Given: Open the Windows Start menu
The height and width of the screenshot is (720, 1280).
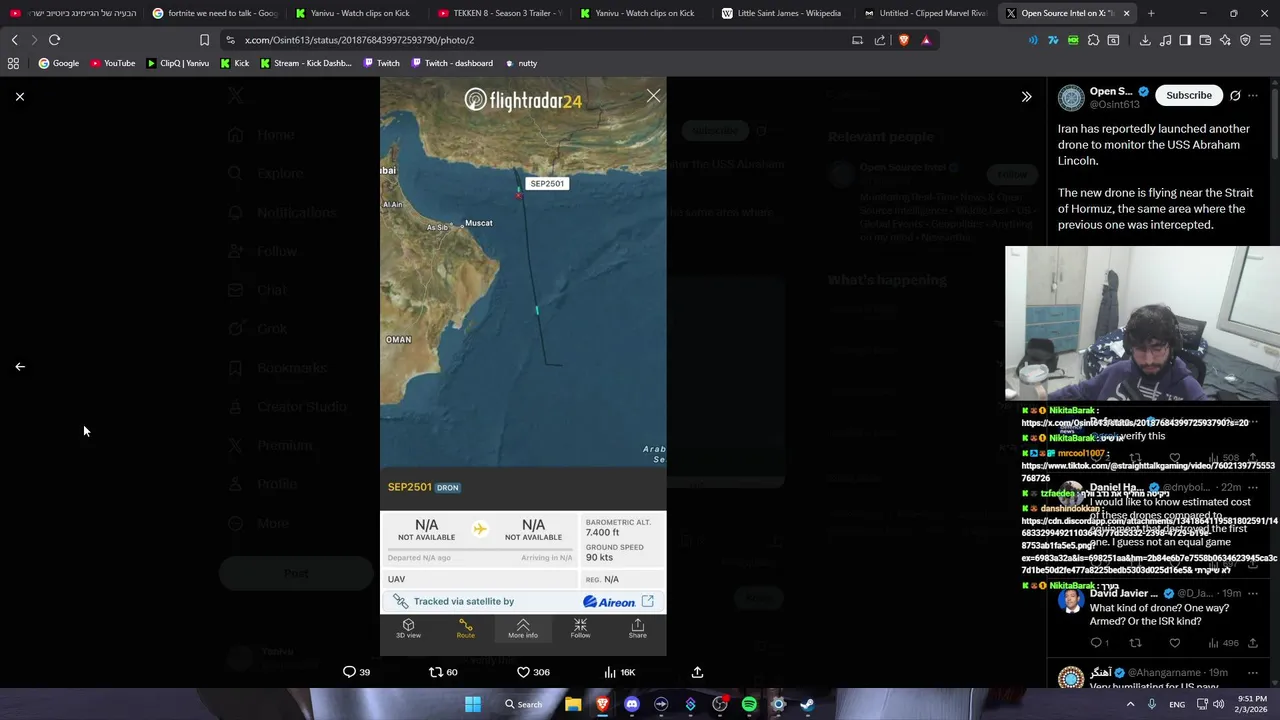Looking at the screenshot, I should pos(472,704).
